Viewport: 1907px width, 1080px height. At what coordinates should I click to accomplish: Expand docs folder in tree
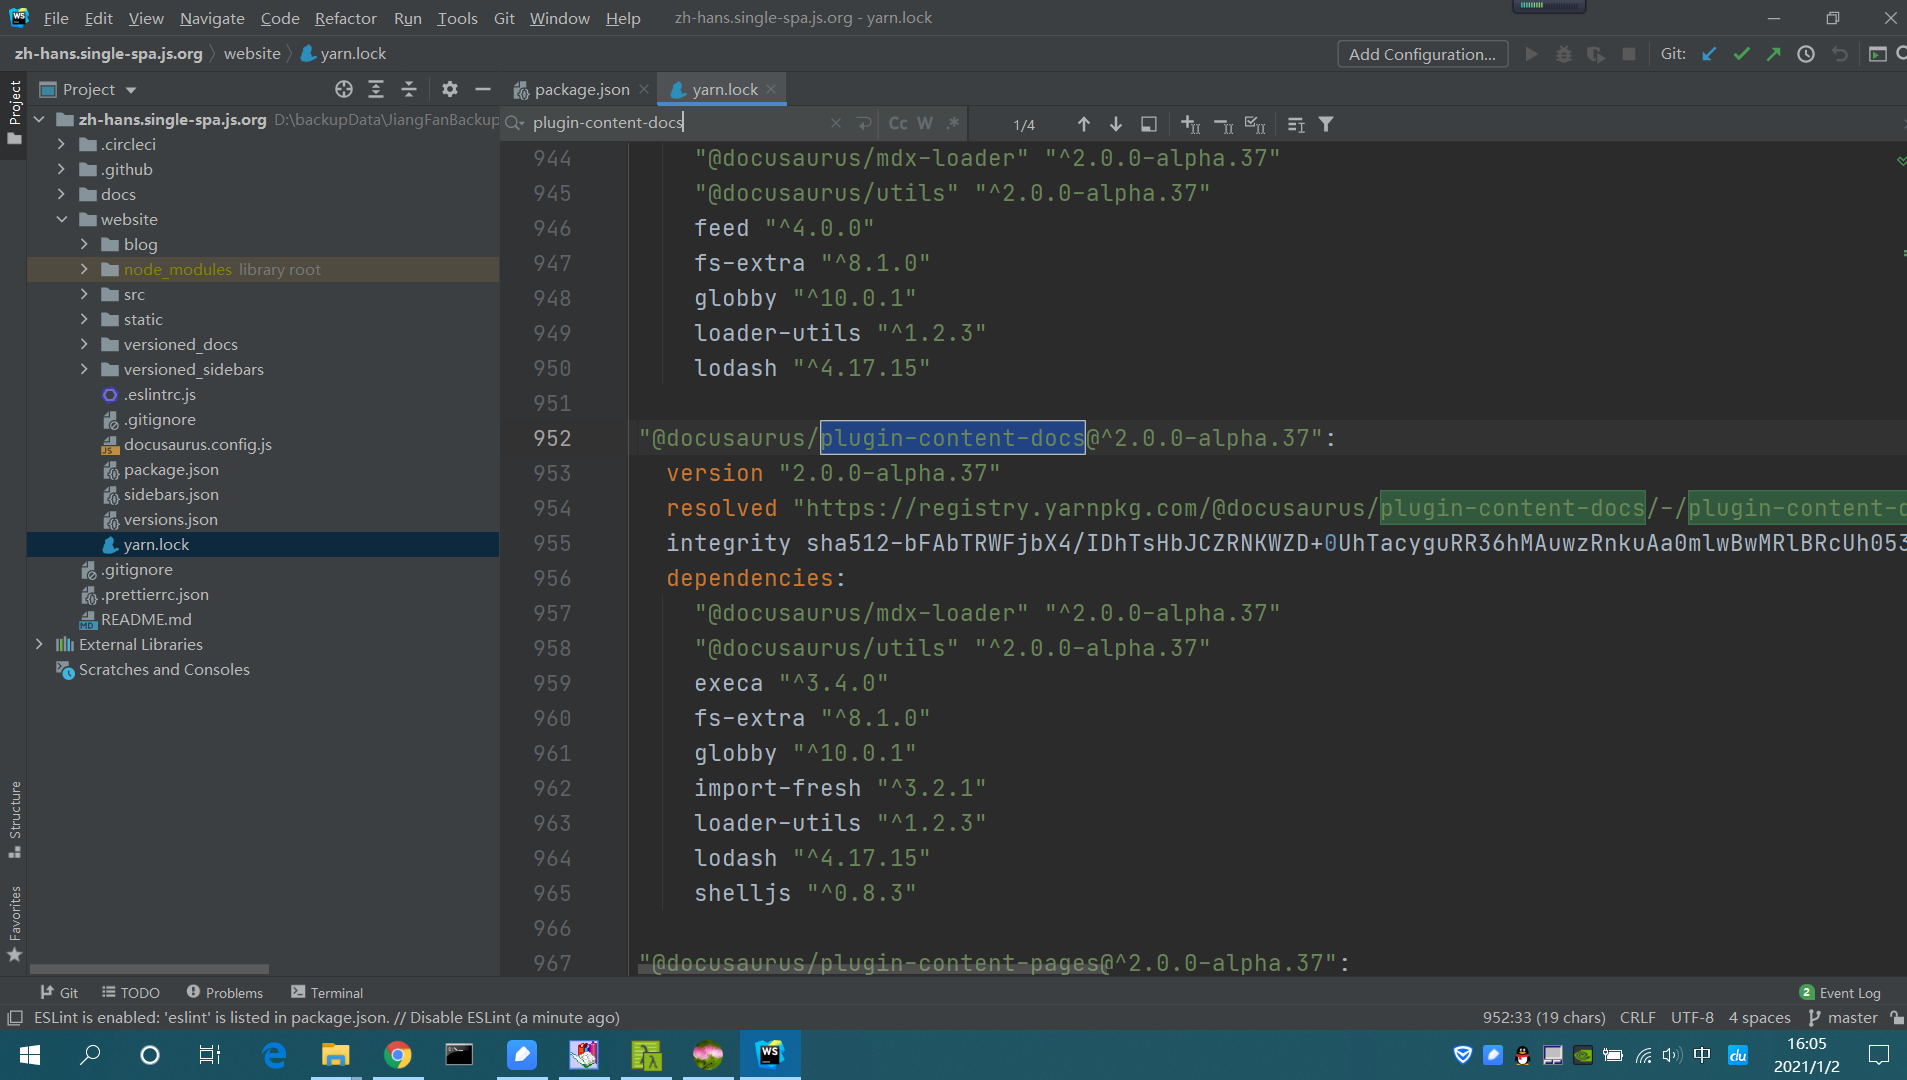62,194
